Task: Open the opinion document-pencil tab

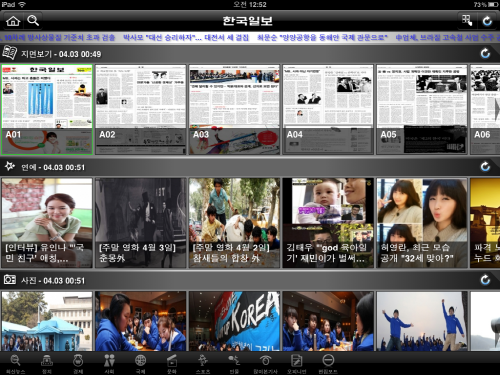Action: 296,364
